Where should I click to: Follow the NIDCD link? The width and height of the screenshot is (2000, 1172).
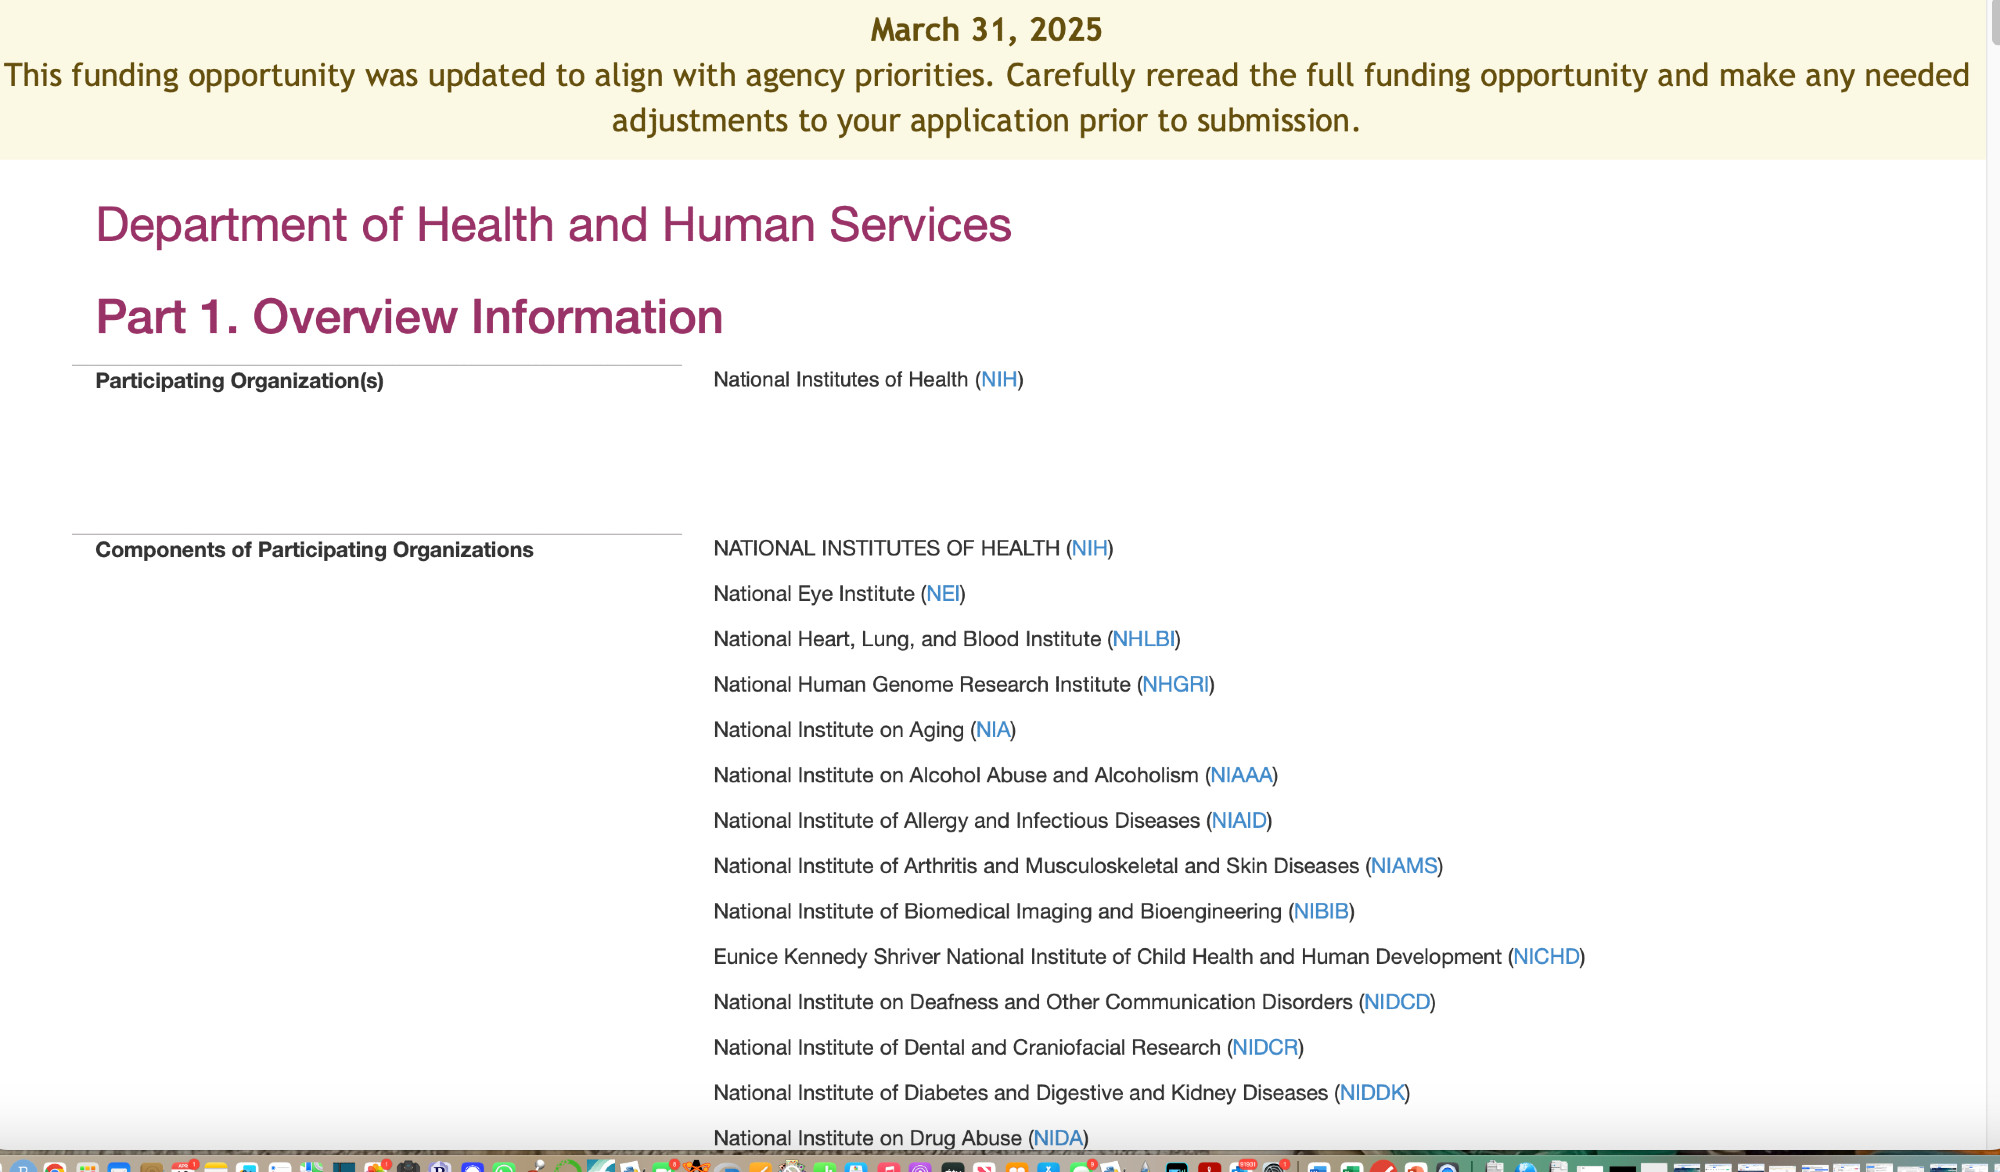pos(1397,1002)
